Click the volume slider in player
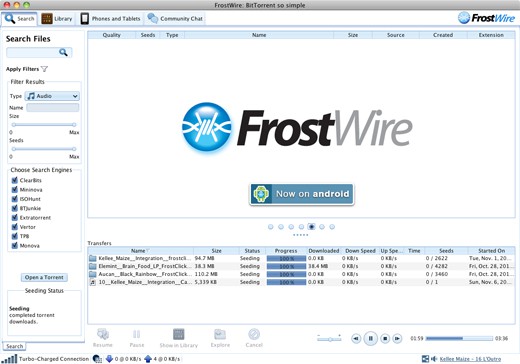Screen dimensions: 520x364 pos(329,339)
